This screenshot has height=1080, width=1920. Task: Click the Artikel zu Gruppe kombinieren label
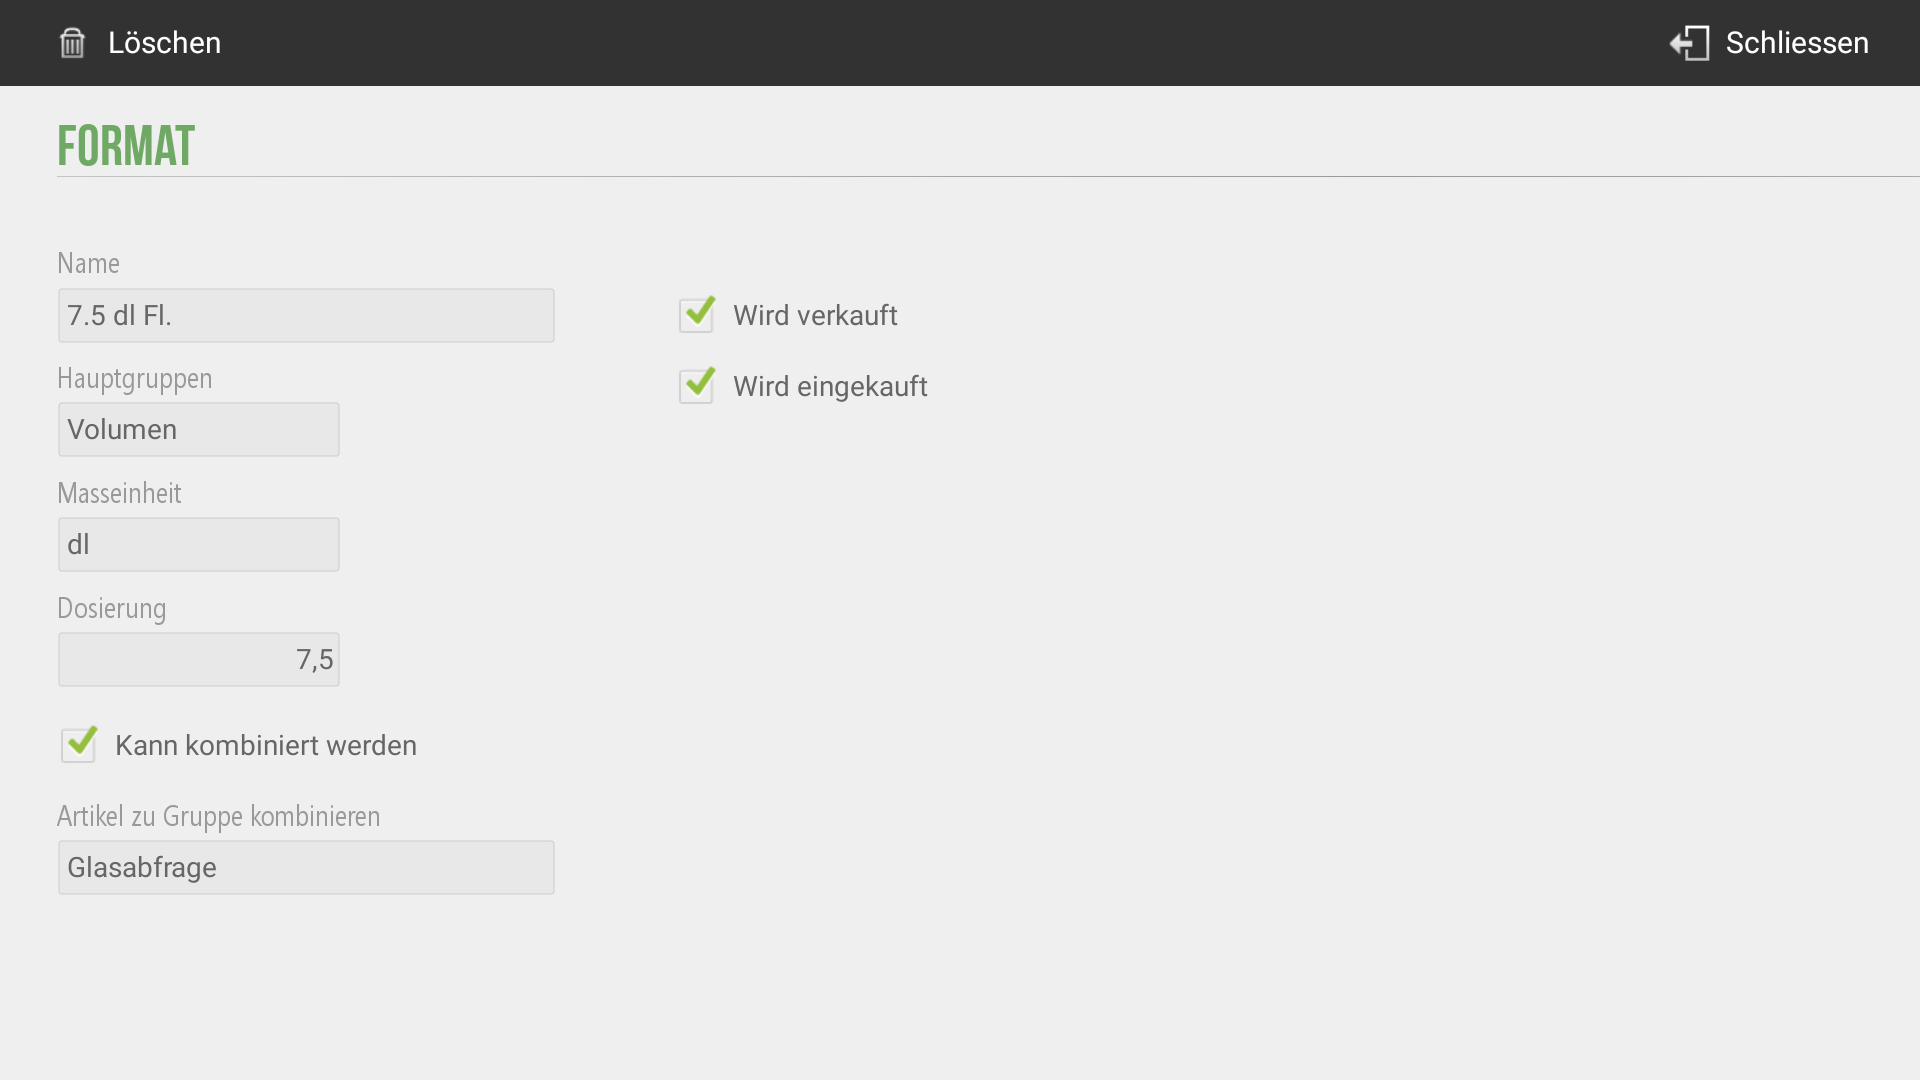coord(219,817)
